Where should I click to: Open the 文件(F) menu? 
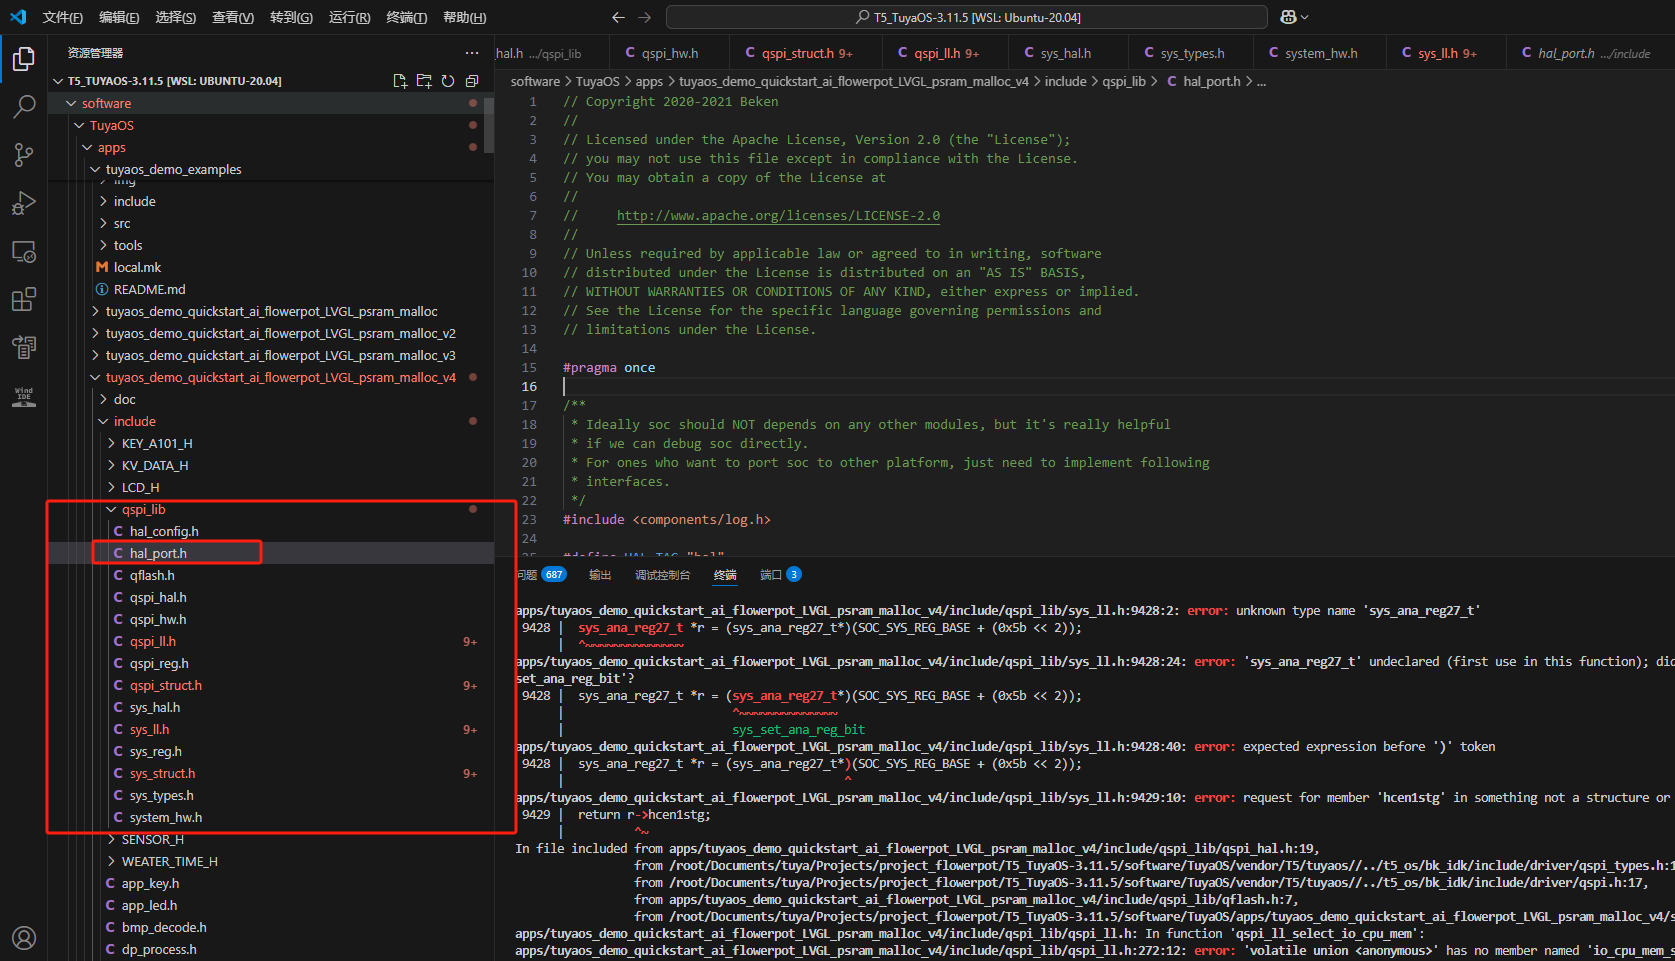[x=63, y=17]
